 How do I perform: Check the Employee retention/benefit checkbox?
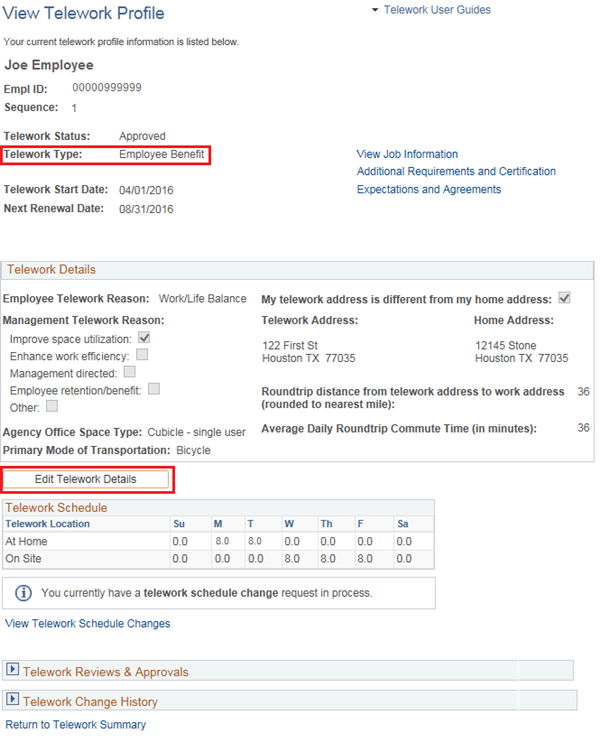tap(154, 389)
